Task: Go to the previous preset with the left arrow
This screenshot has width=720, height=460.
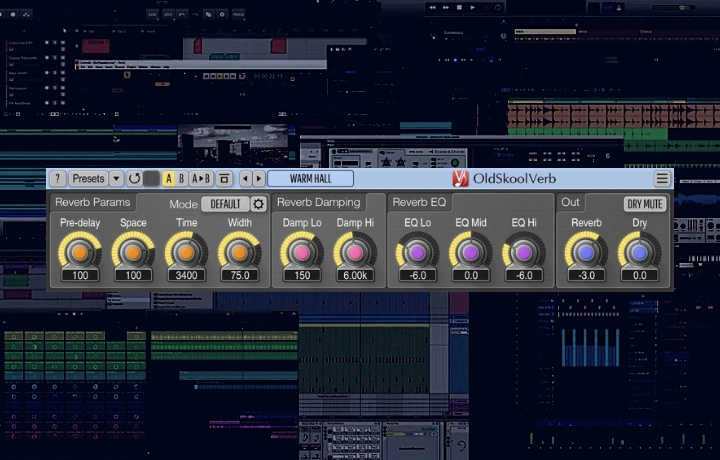Action: point(246,178)
